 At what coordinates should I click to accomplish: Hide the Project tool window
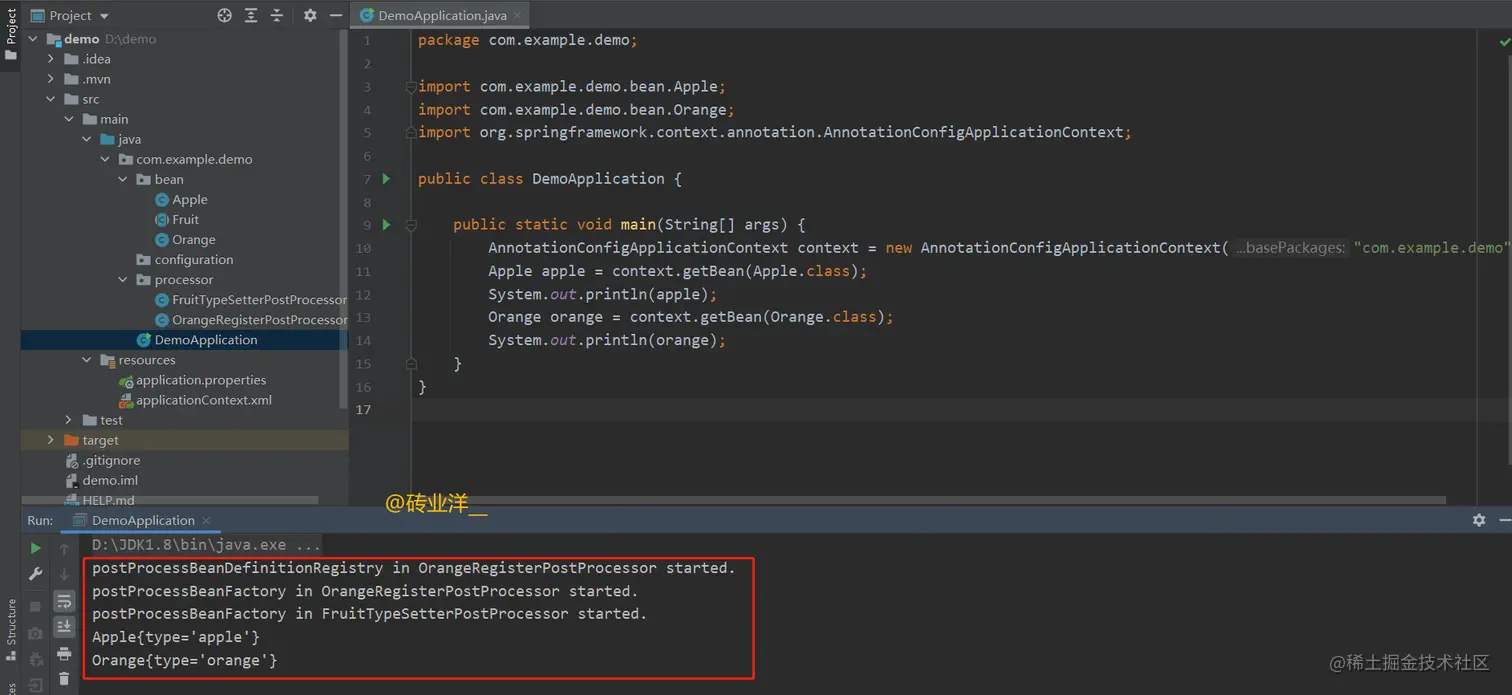[x=336, y=15]
